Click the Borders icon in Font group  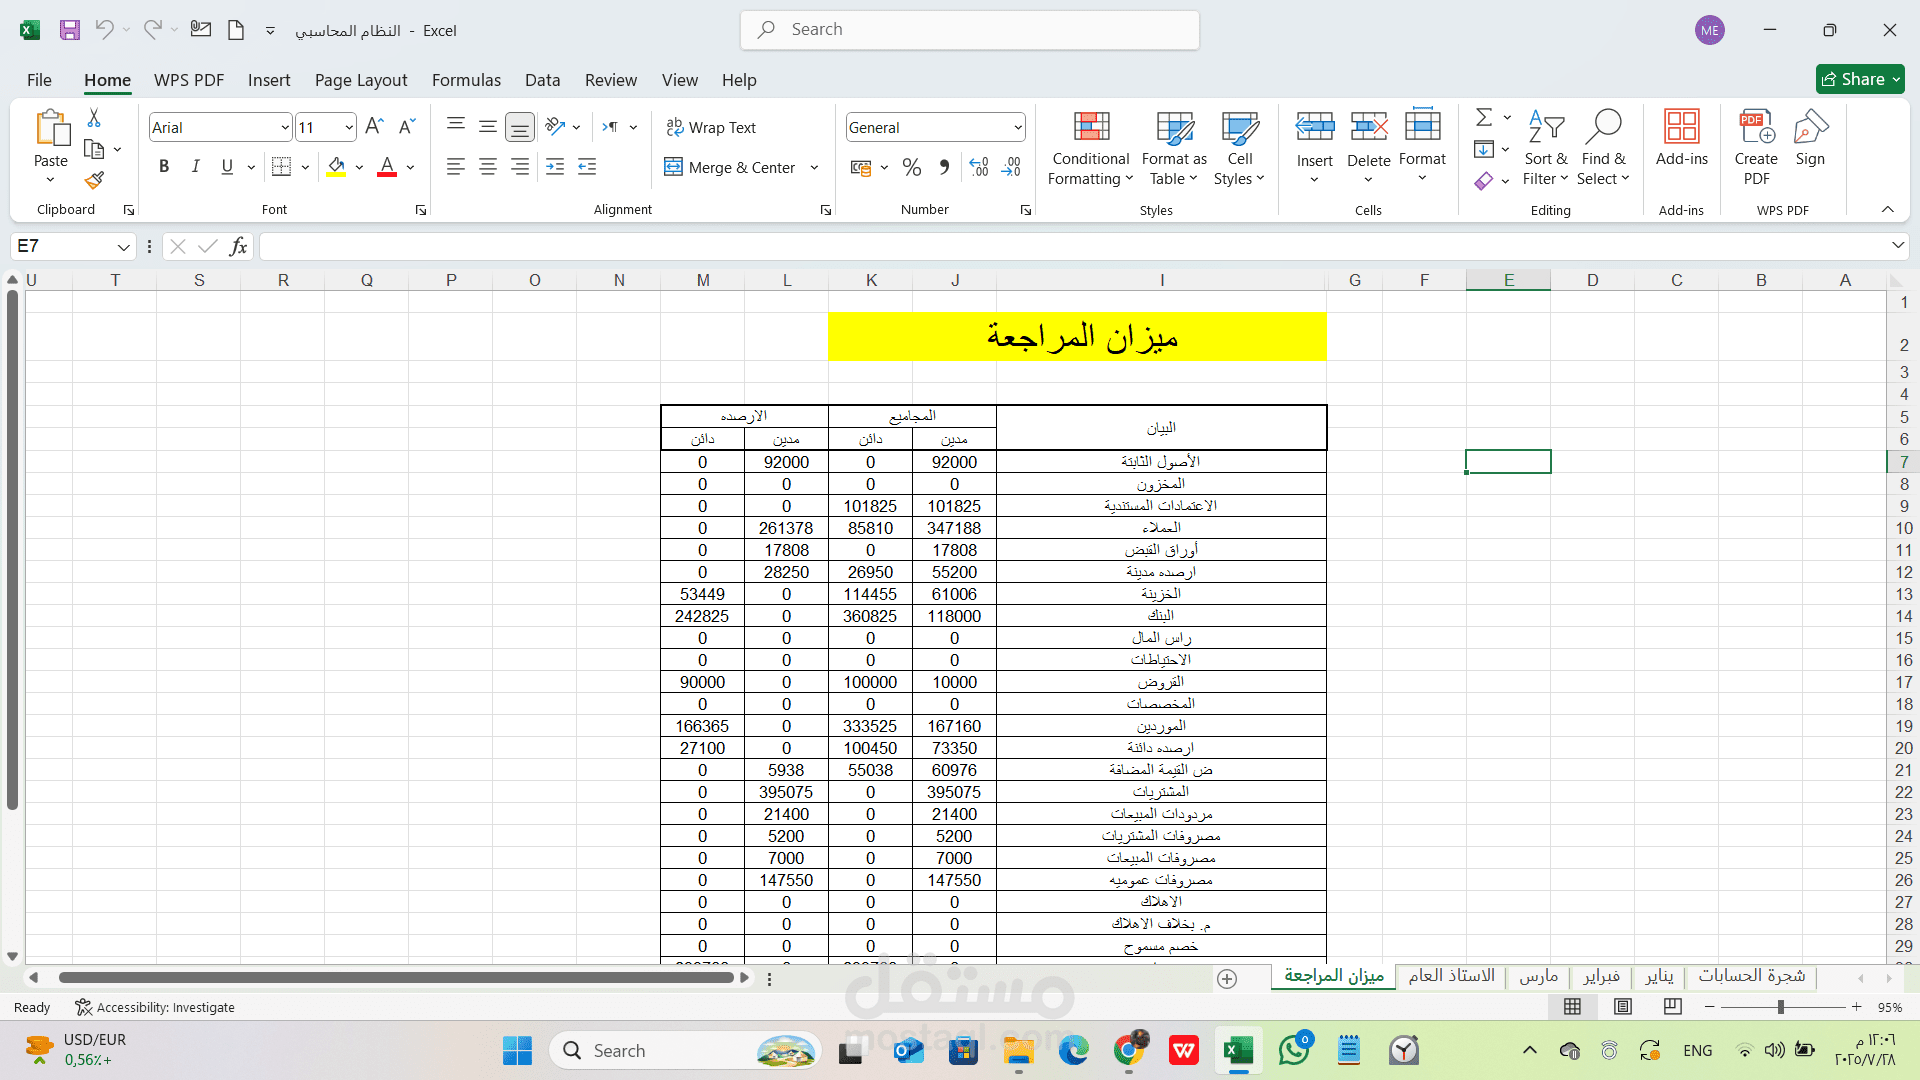(x=282, y=167)
